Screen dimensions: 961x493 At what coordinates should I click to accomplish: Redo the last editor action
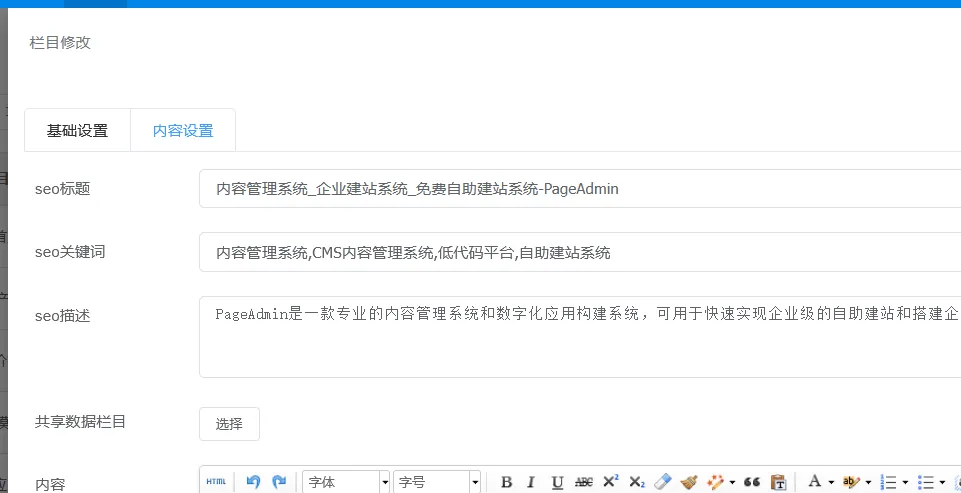click(x=279, y=482)
